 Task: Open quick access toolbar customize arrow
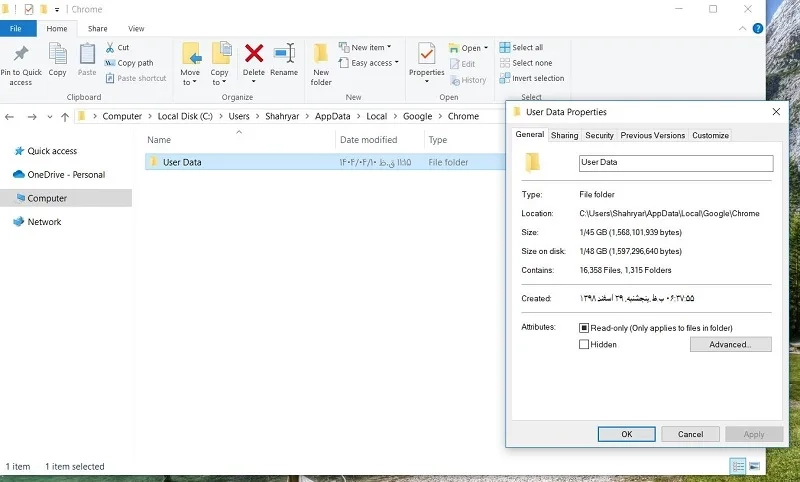click(57, 9)
